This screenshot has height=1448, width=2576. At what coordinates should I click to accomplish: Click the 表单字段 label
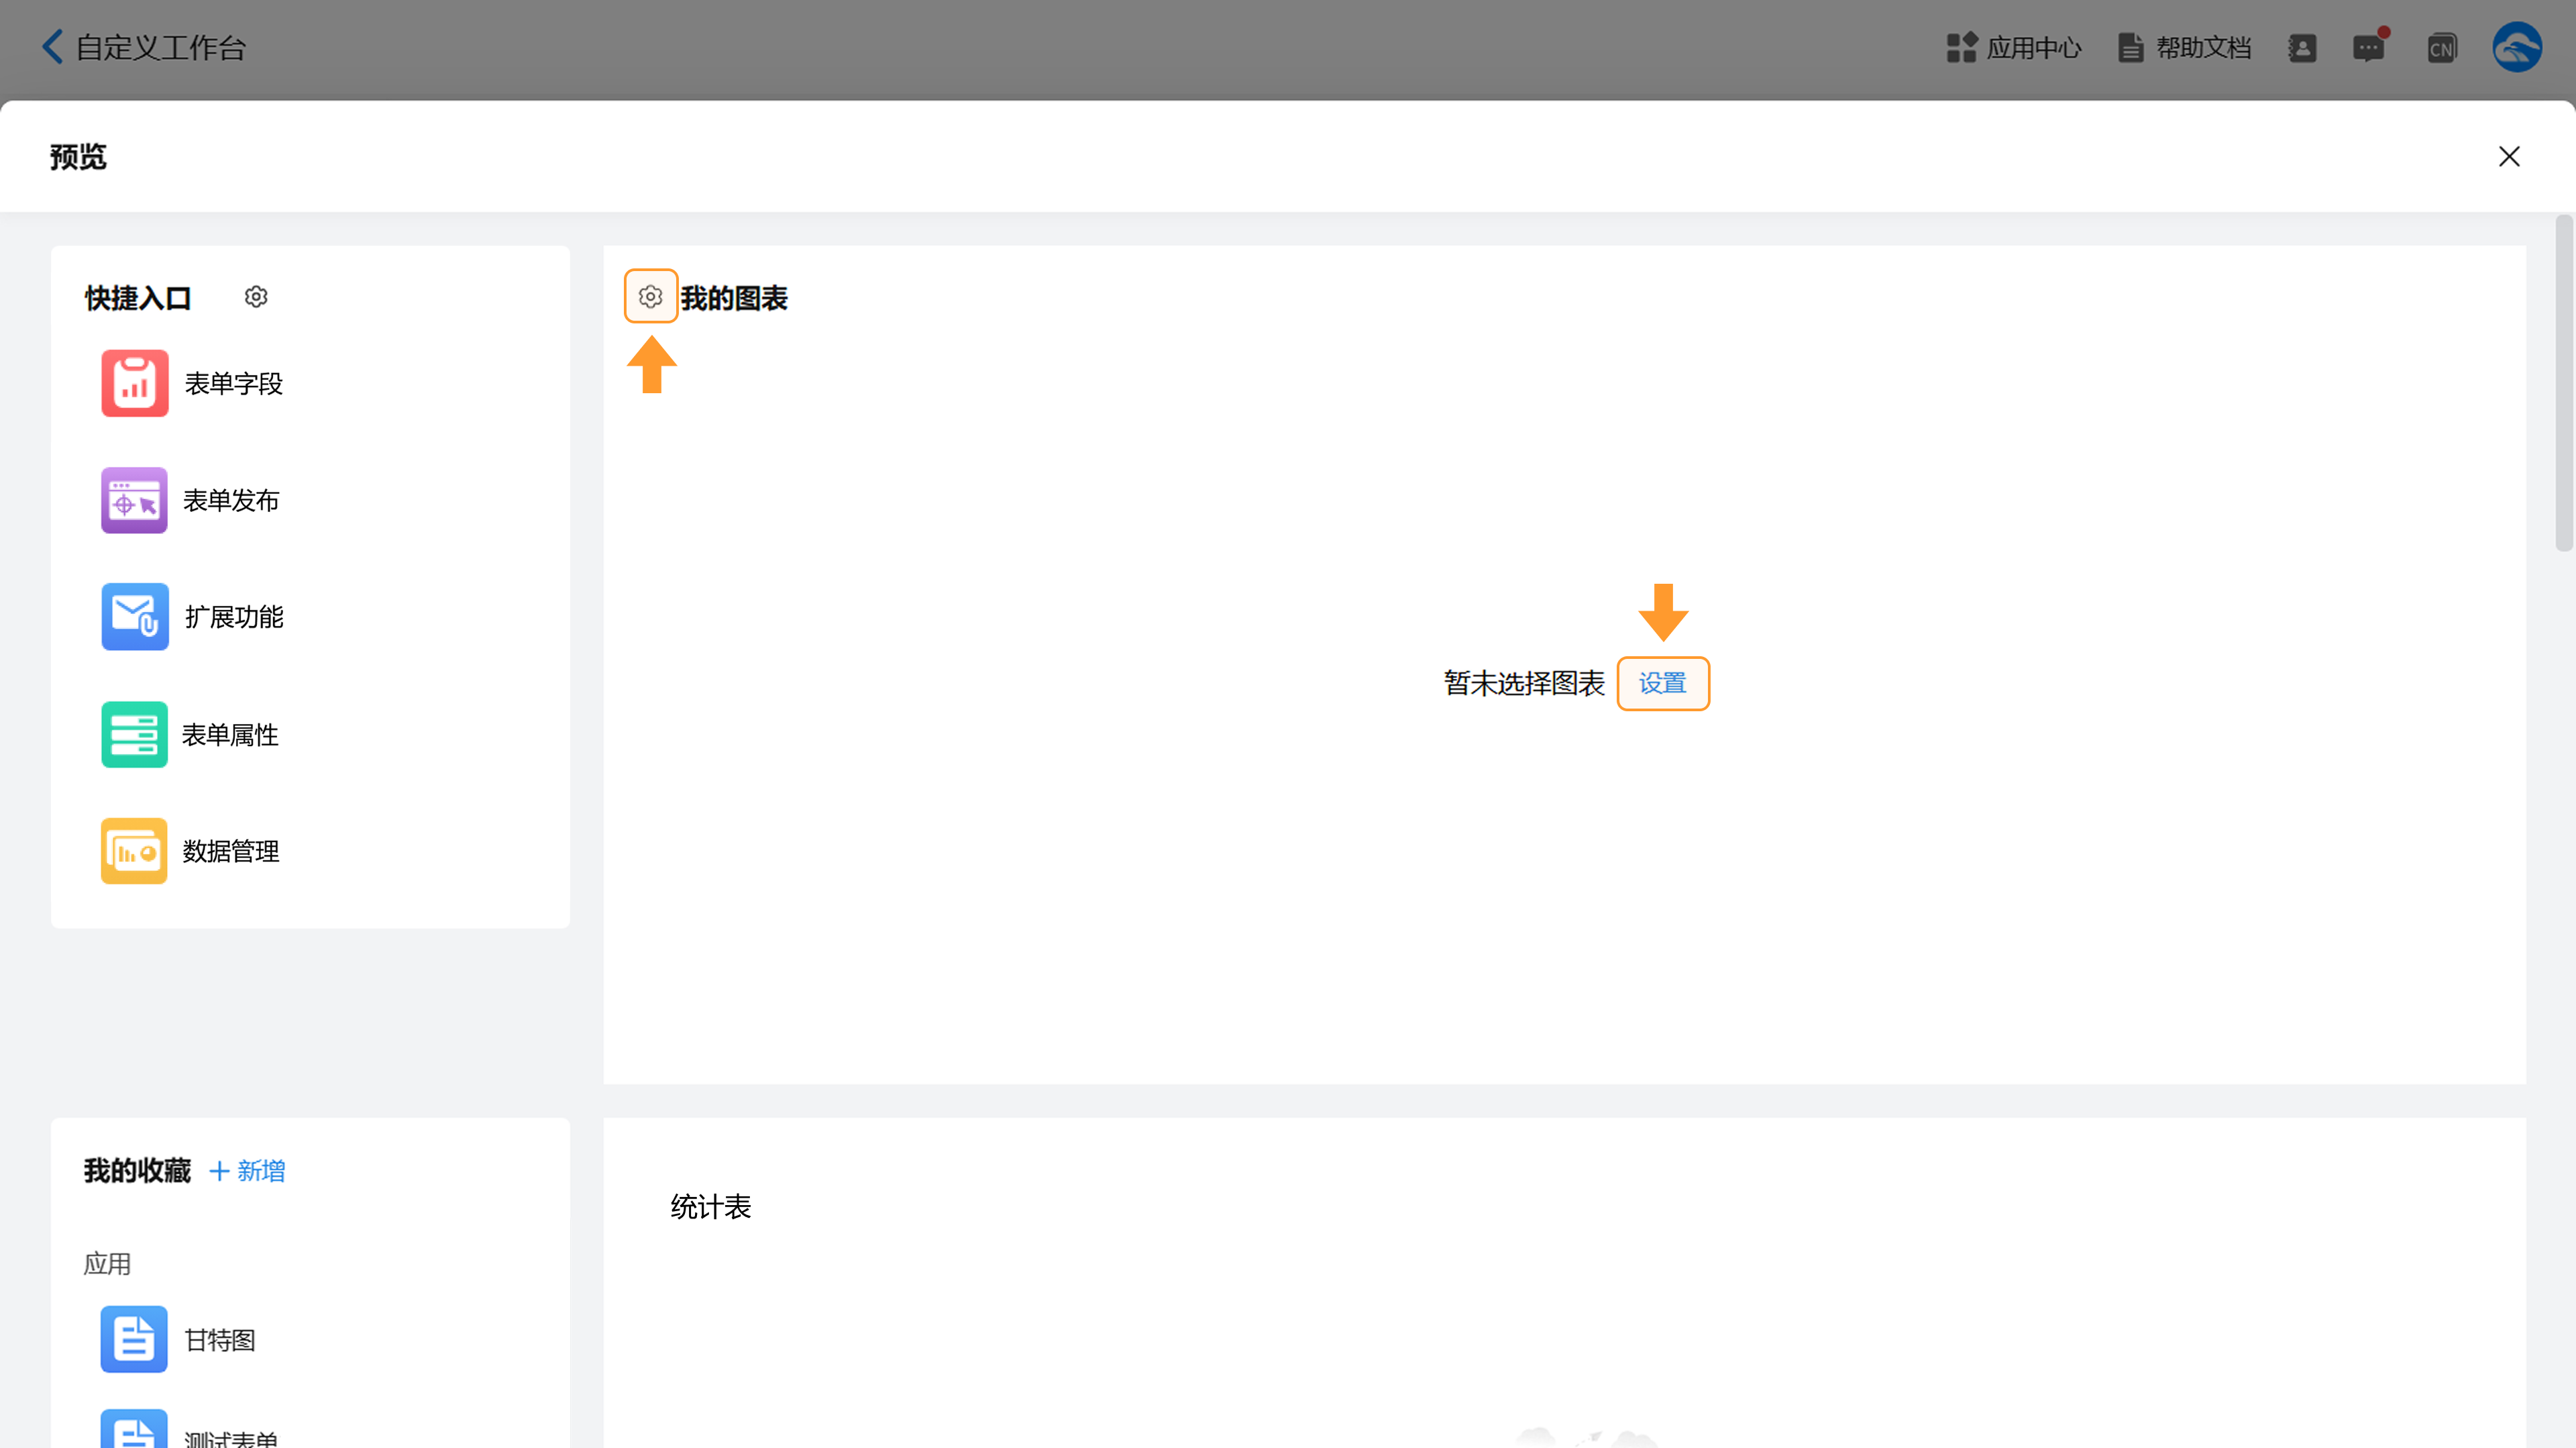234,384
